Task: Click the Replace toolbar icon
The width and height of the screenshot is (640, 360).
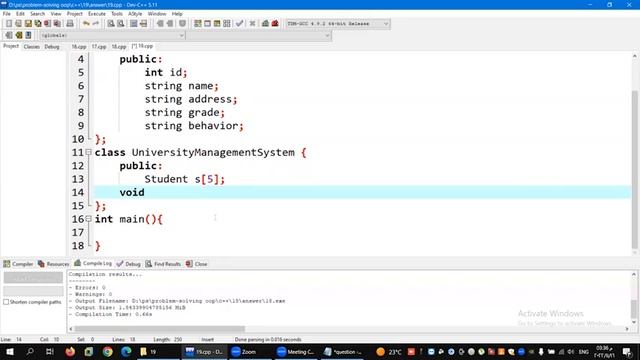Action: (120, 24)
